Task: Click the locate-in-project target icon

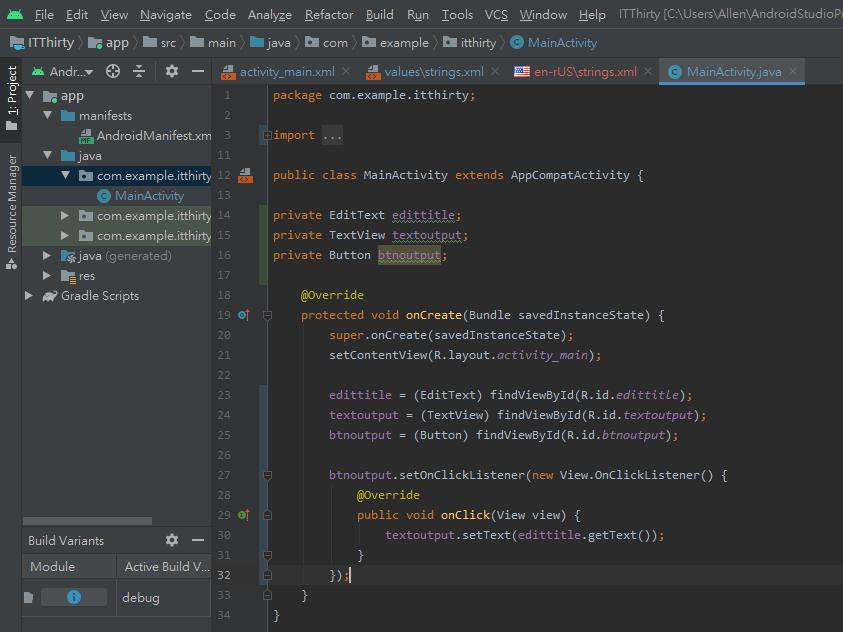Action: pyautogui.click(x=113, y=71)
